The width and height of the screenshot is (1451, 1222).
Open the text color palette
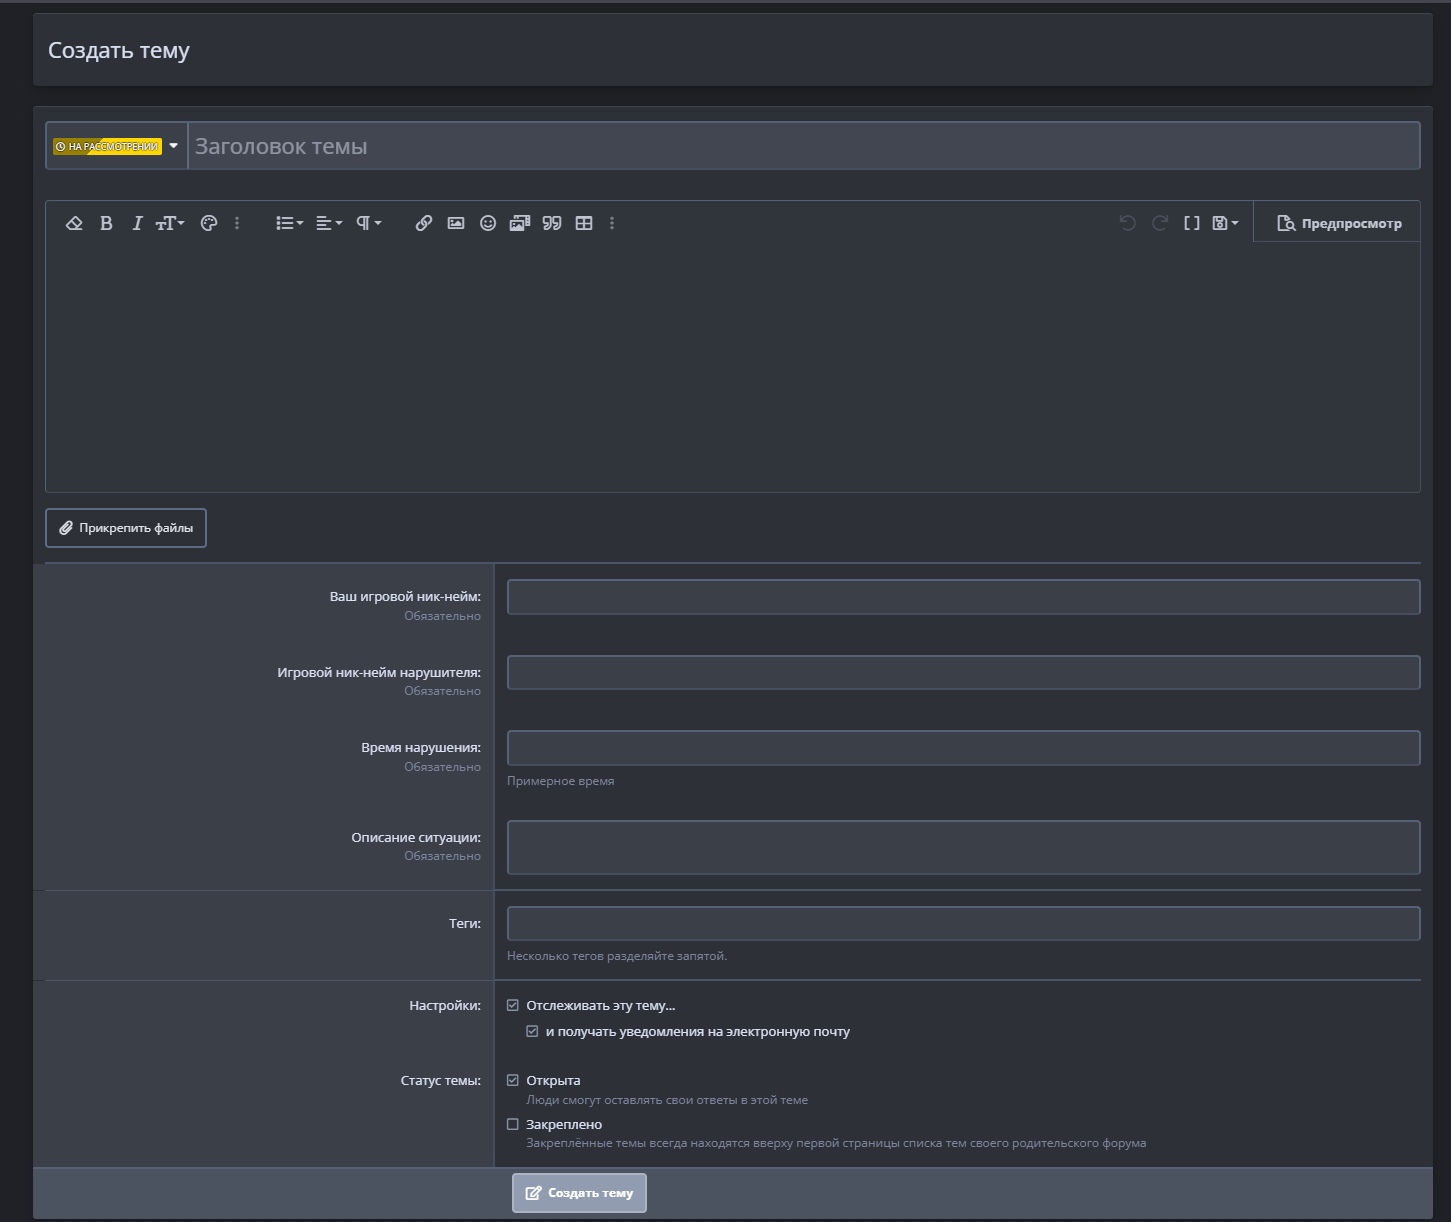pyautogui.click(x=209, y=223)
